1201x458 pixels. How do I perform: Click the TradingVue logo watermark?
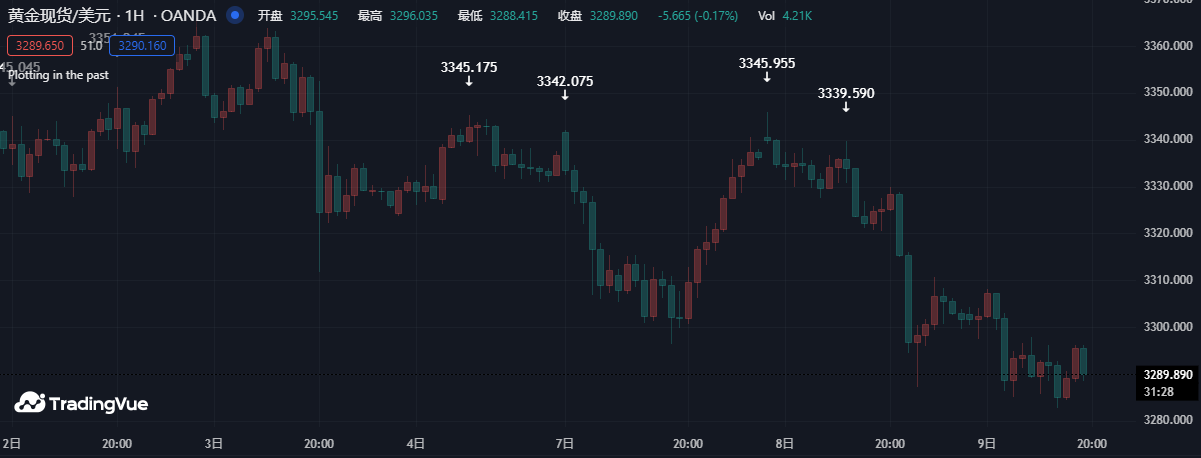coord(81,403)
